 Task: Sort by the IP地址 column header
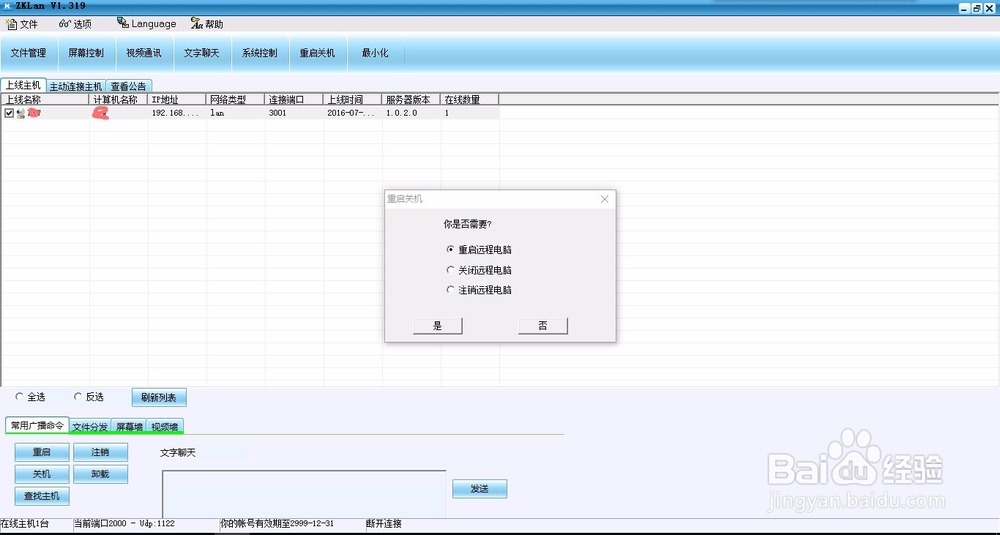177,100
